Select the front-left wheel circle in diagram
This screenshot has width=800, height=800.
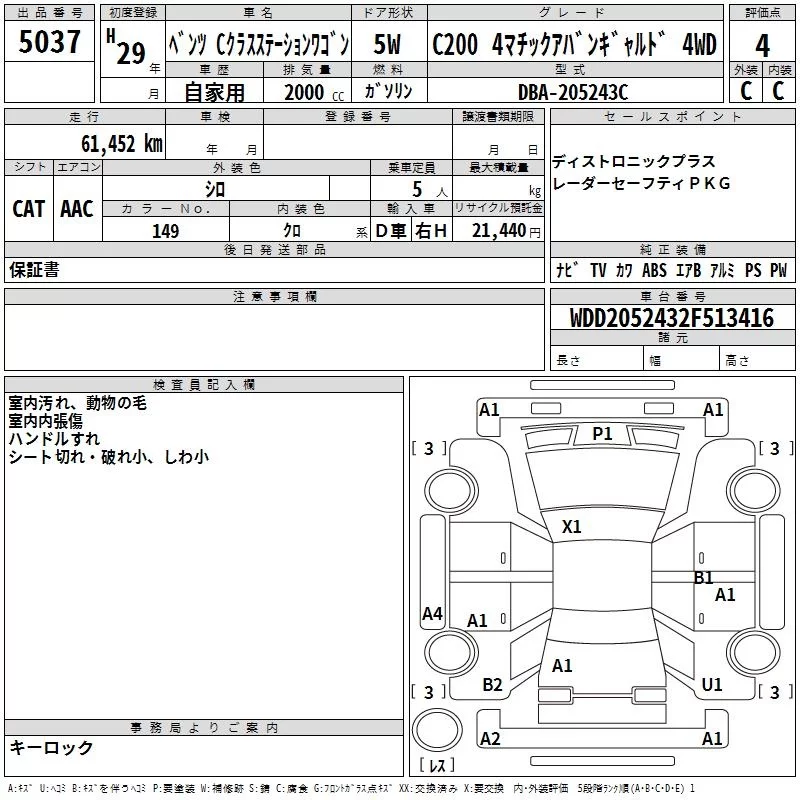pos(451,491)
